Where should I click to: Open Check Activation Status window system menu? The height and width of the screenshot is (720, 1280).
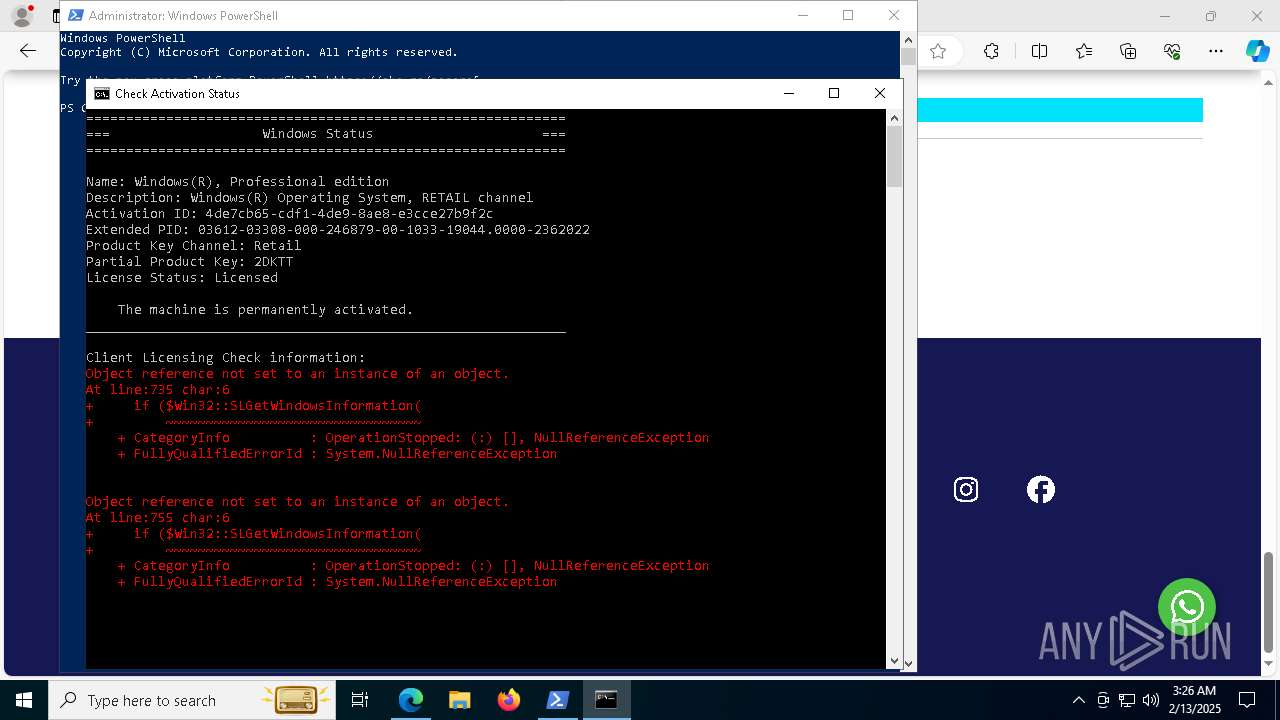pyautogui.click(x=102, y=93)
